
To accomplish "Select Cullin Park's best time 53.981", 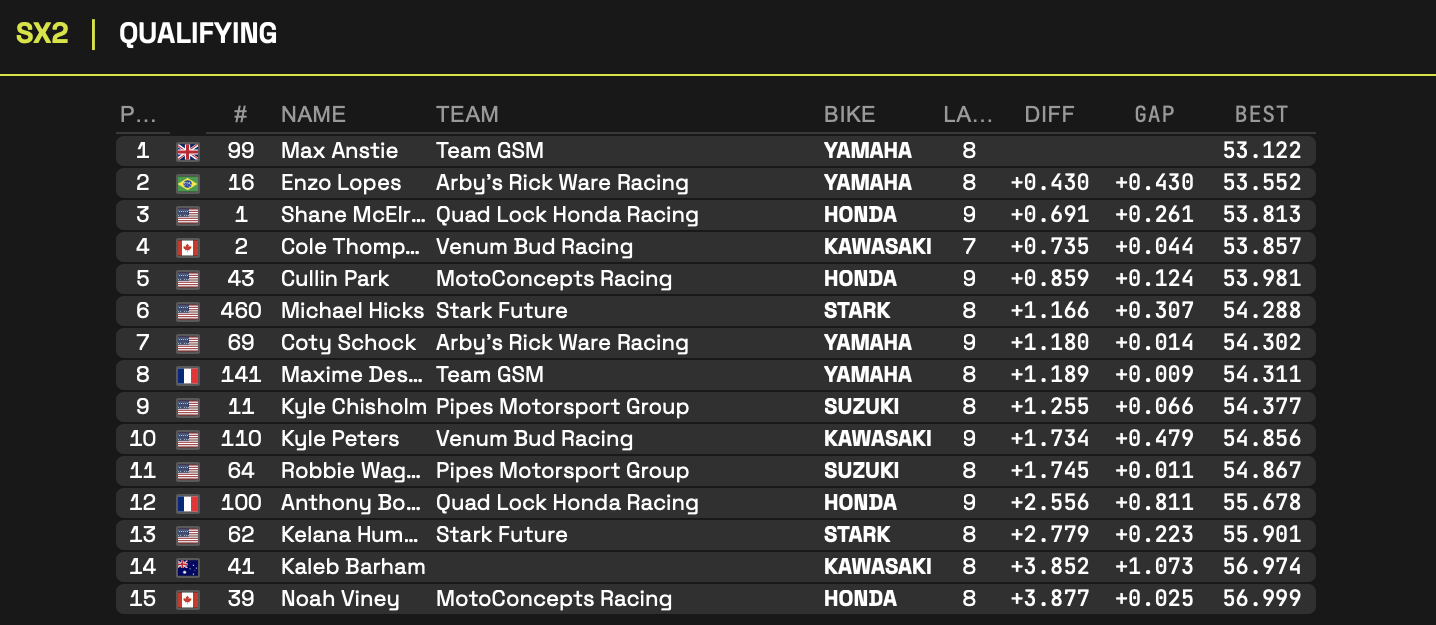I will pos(1261,279).
